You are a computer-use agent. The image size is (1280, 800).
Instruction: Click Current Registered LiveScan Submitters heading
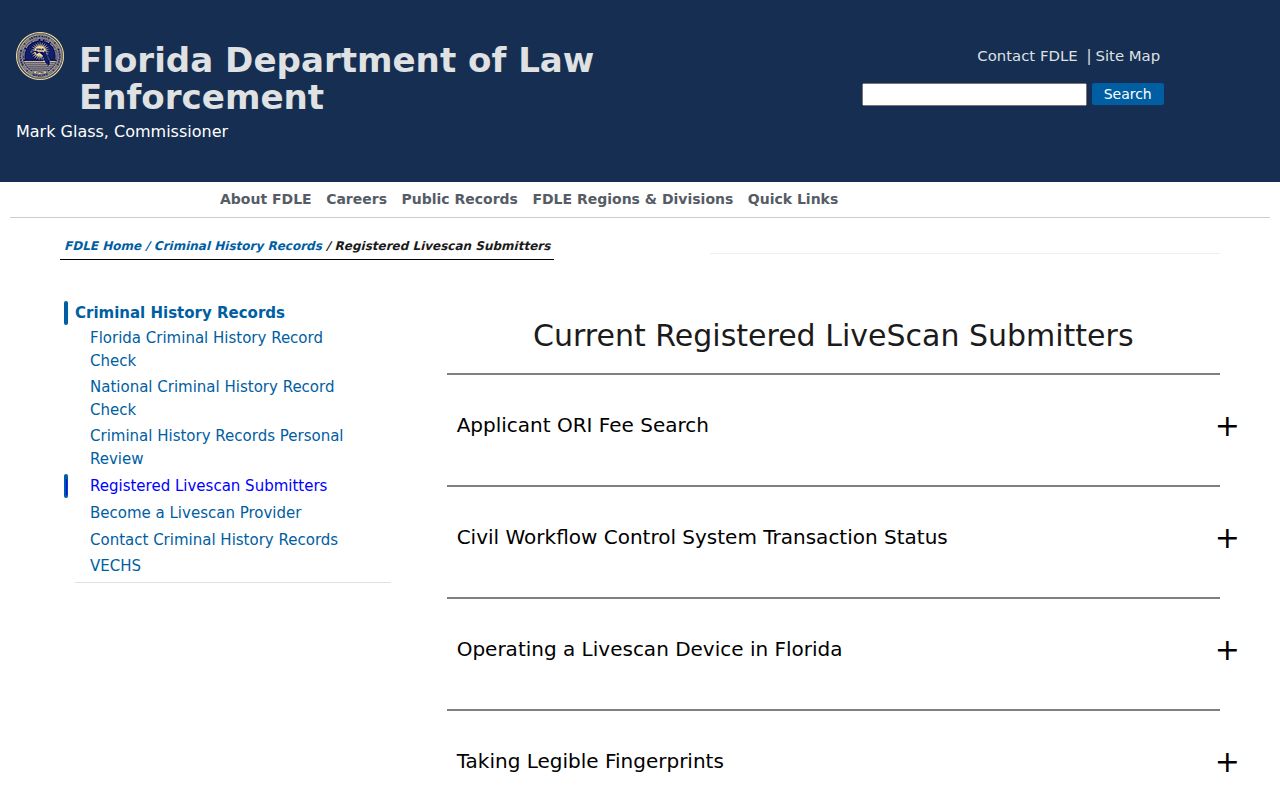click(x=833, y=335)
